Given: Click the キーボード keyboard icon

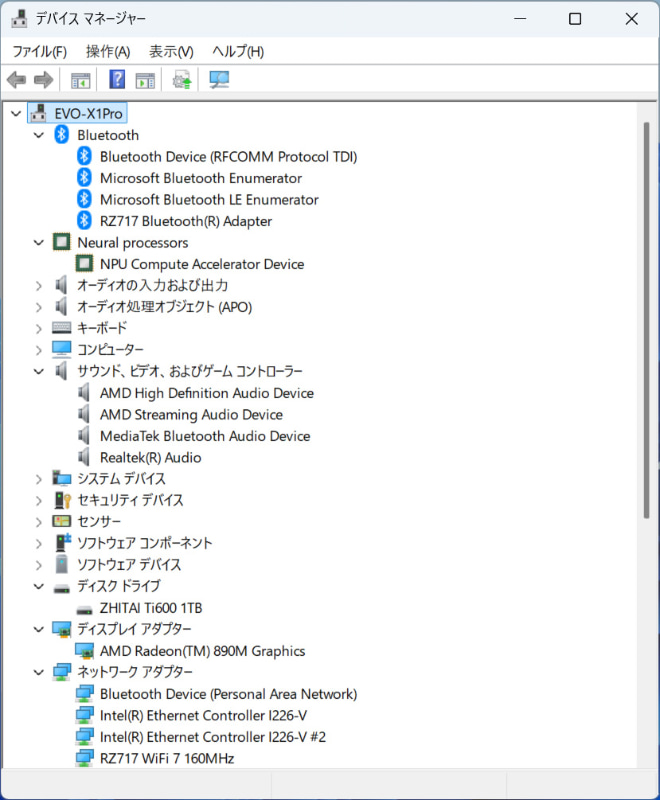Looking at the screenshot, I should click(x=62, y=328).
